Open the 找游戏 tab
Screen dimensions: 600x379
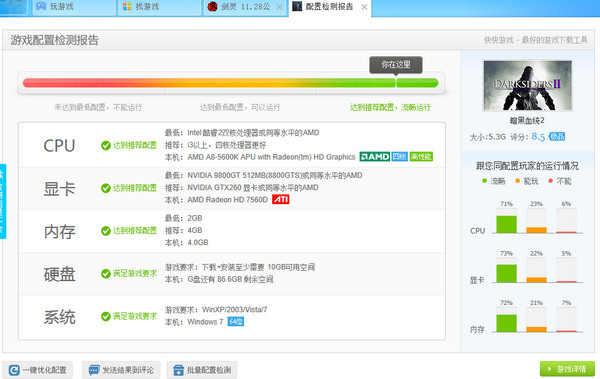[x=160, y=7]
